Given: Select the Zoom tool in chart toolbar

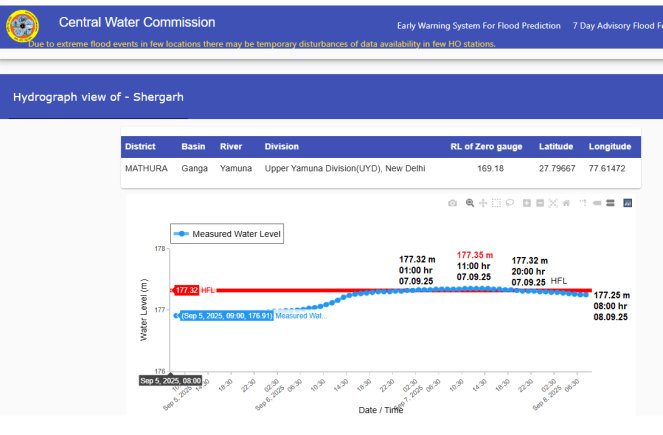Looking at the screenshot, I should tap(470, 203).
